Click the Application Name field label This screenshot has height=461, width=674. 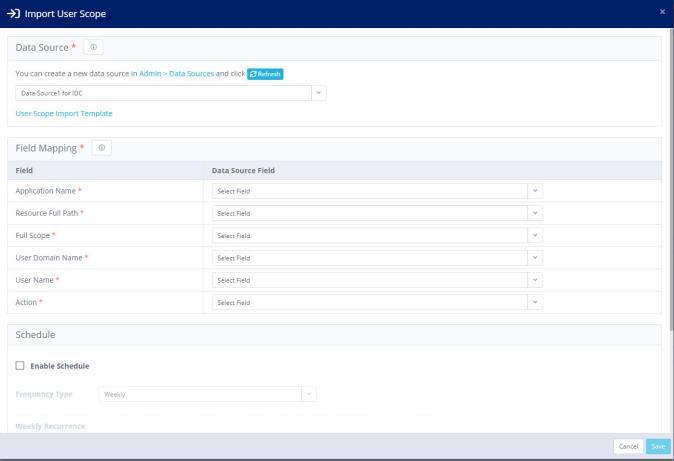pyautogui.click(x=46, y=191)
